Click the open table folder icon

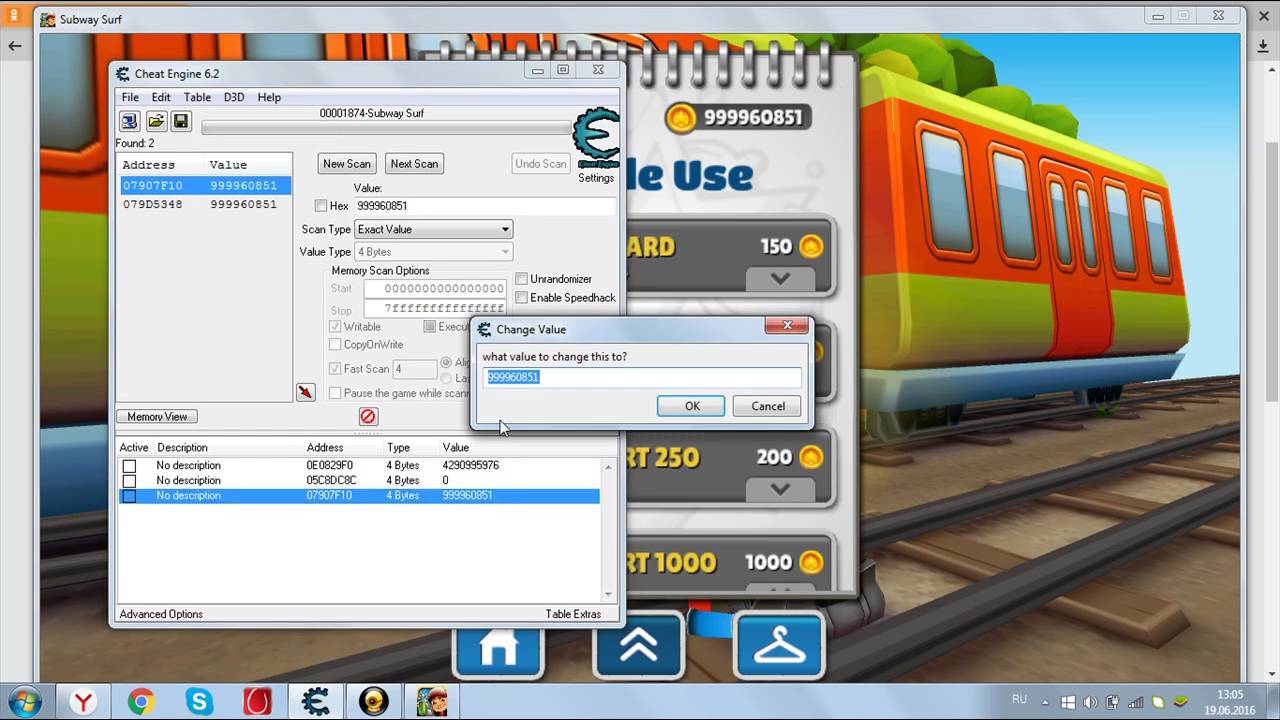[x=155, y=121]
